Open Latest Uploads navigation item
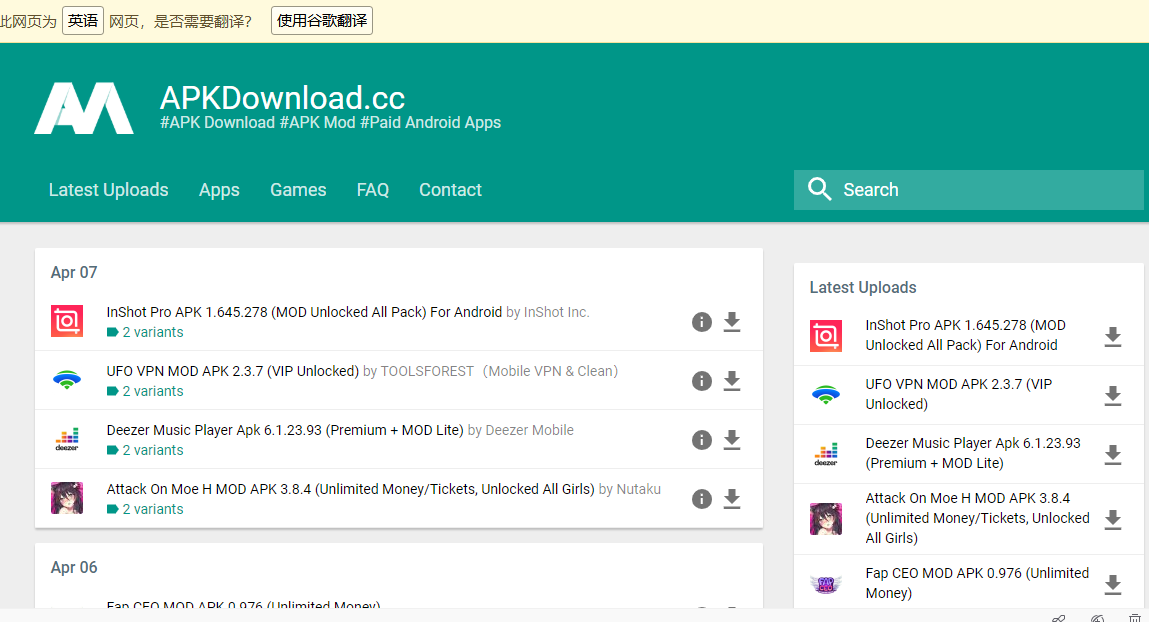Image resolution: width=1149 pixels, height=622 pixels. [108, 190]
